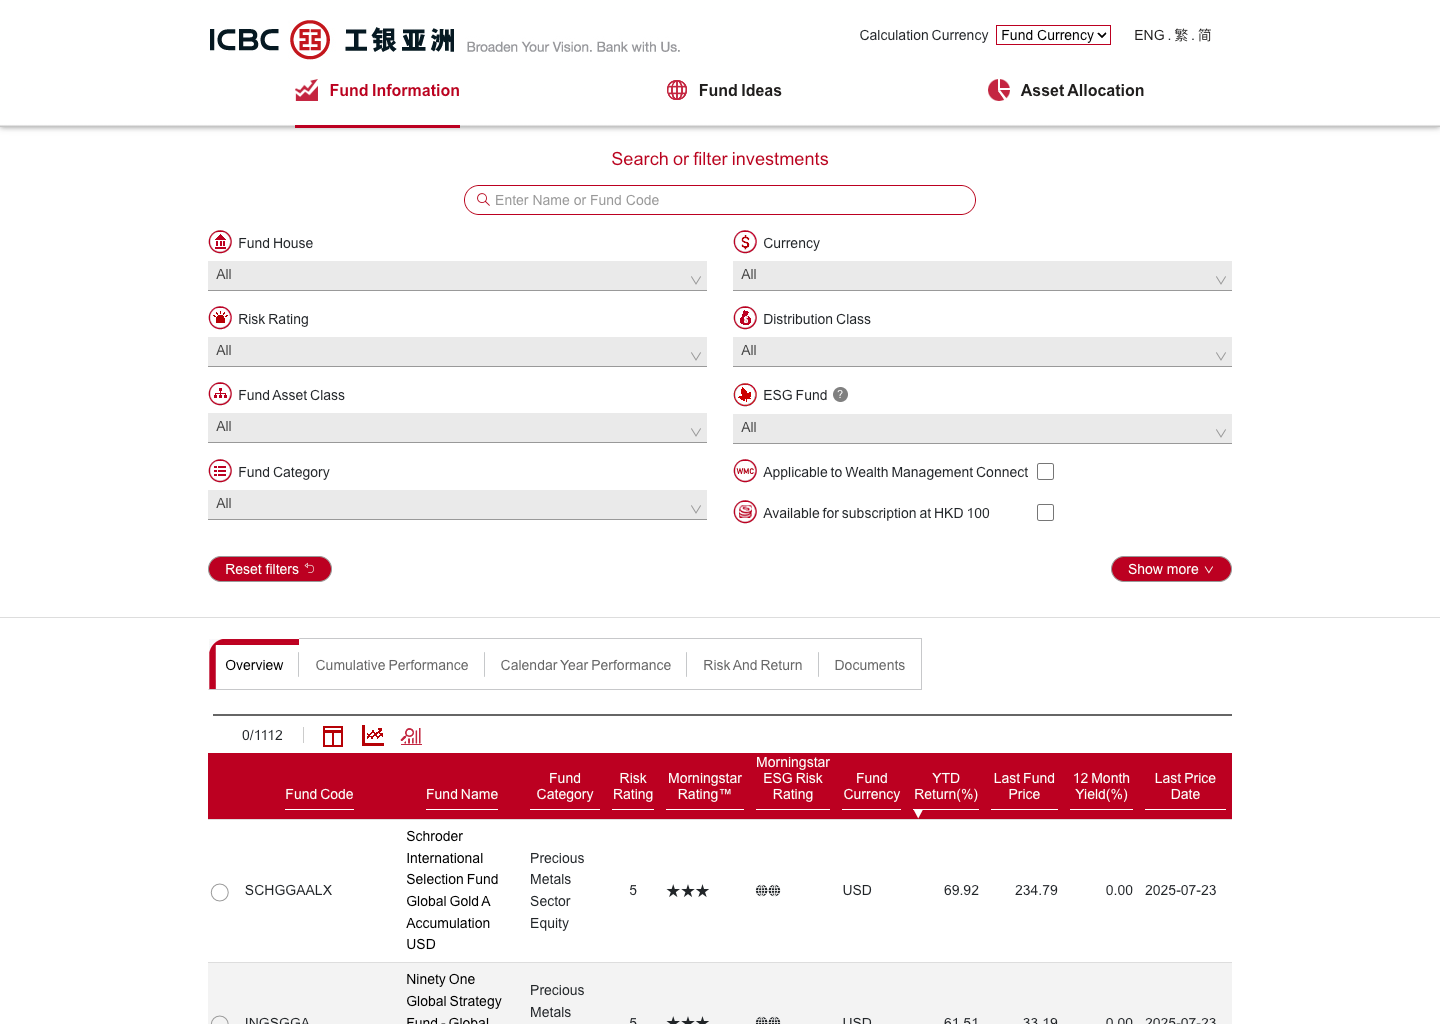Open the bar chart analysis icon
This screenshot has height=1024, width=1440.
[x=411, y=736]
